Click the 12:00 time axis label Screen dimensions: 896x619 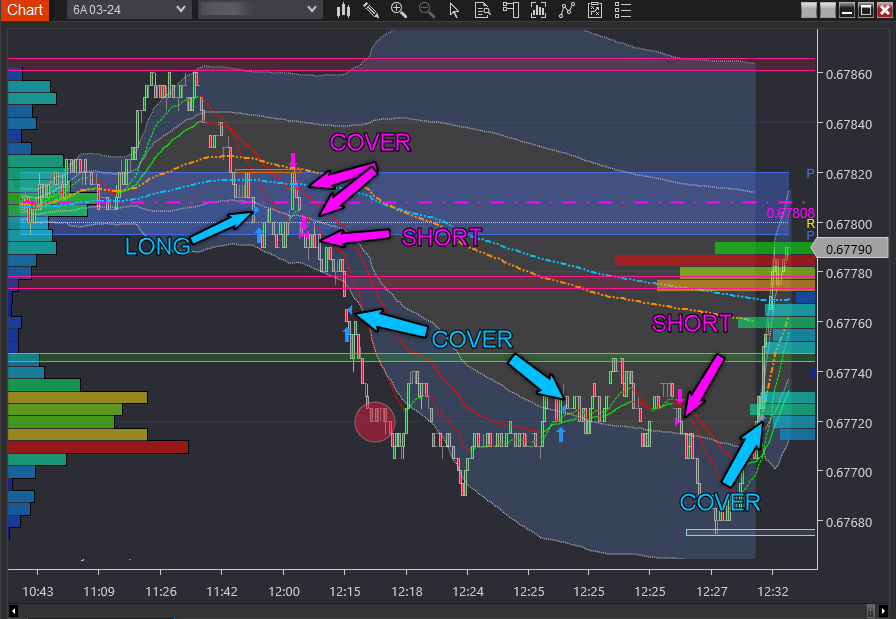[283, 592]
